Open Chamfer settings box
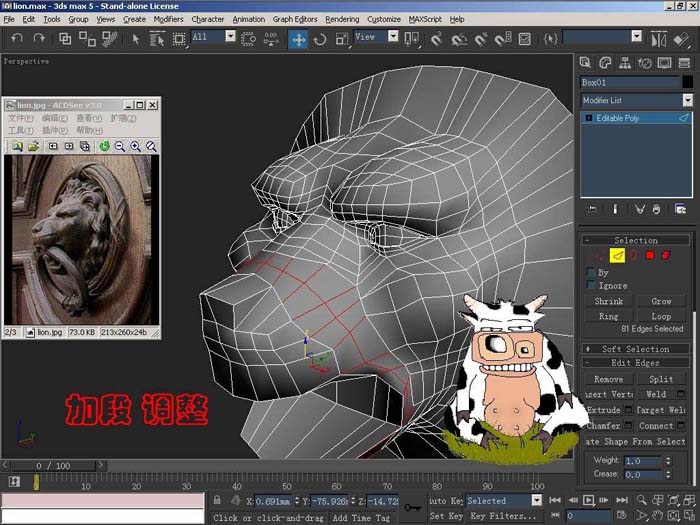700x525 pixels. 628,425
